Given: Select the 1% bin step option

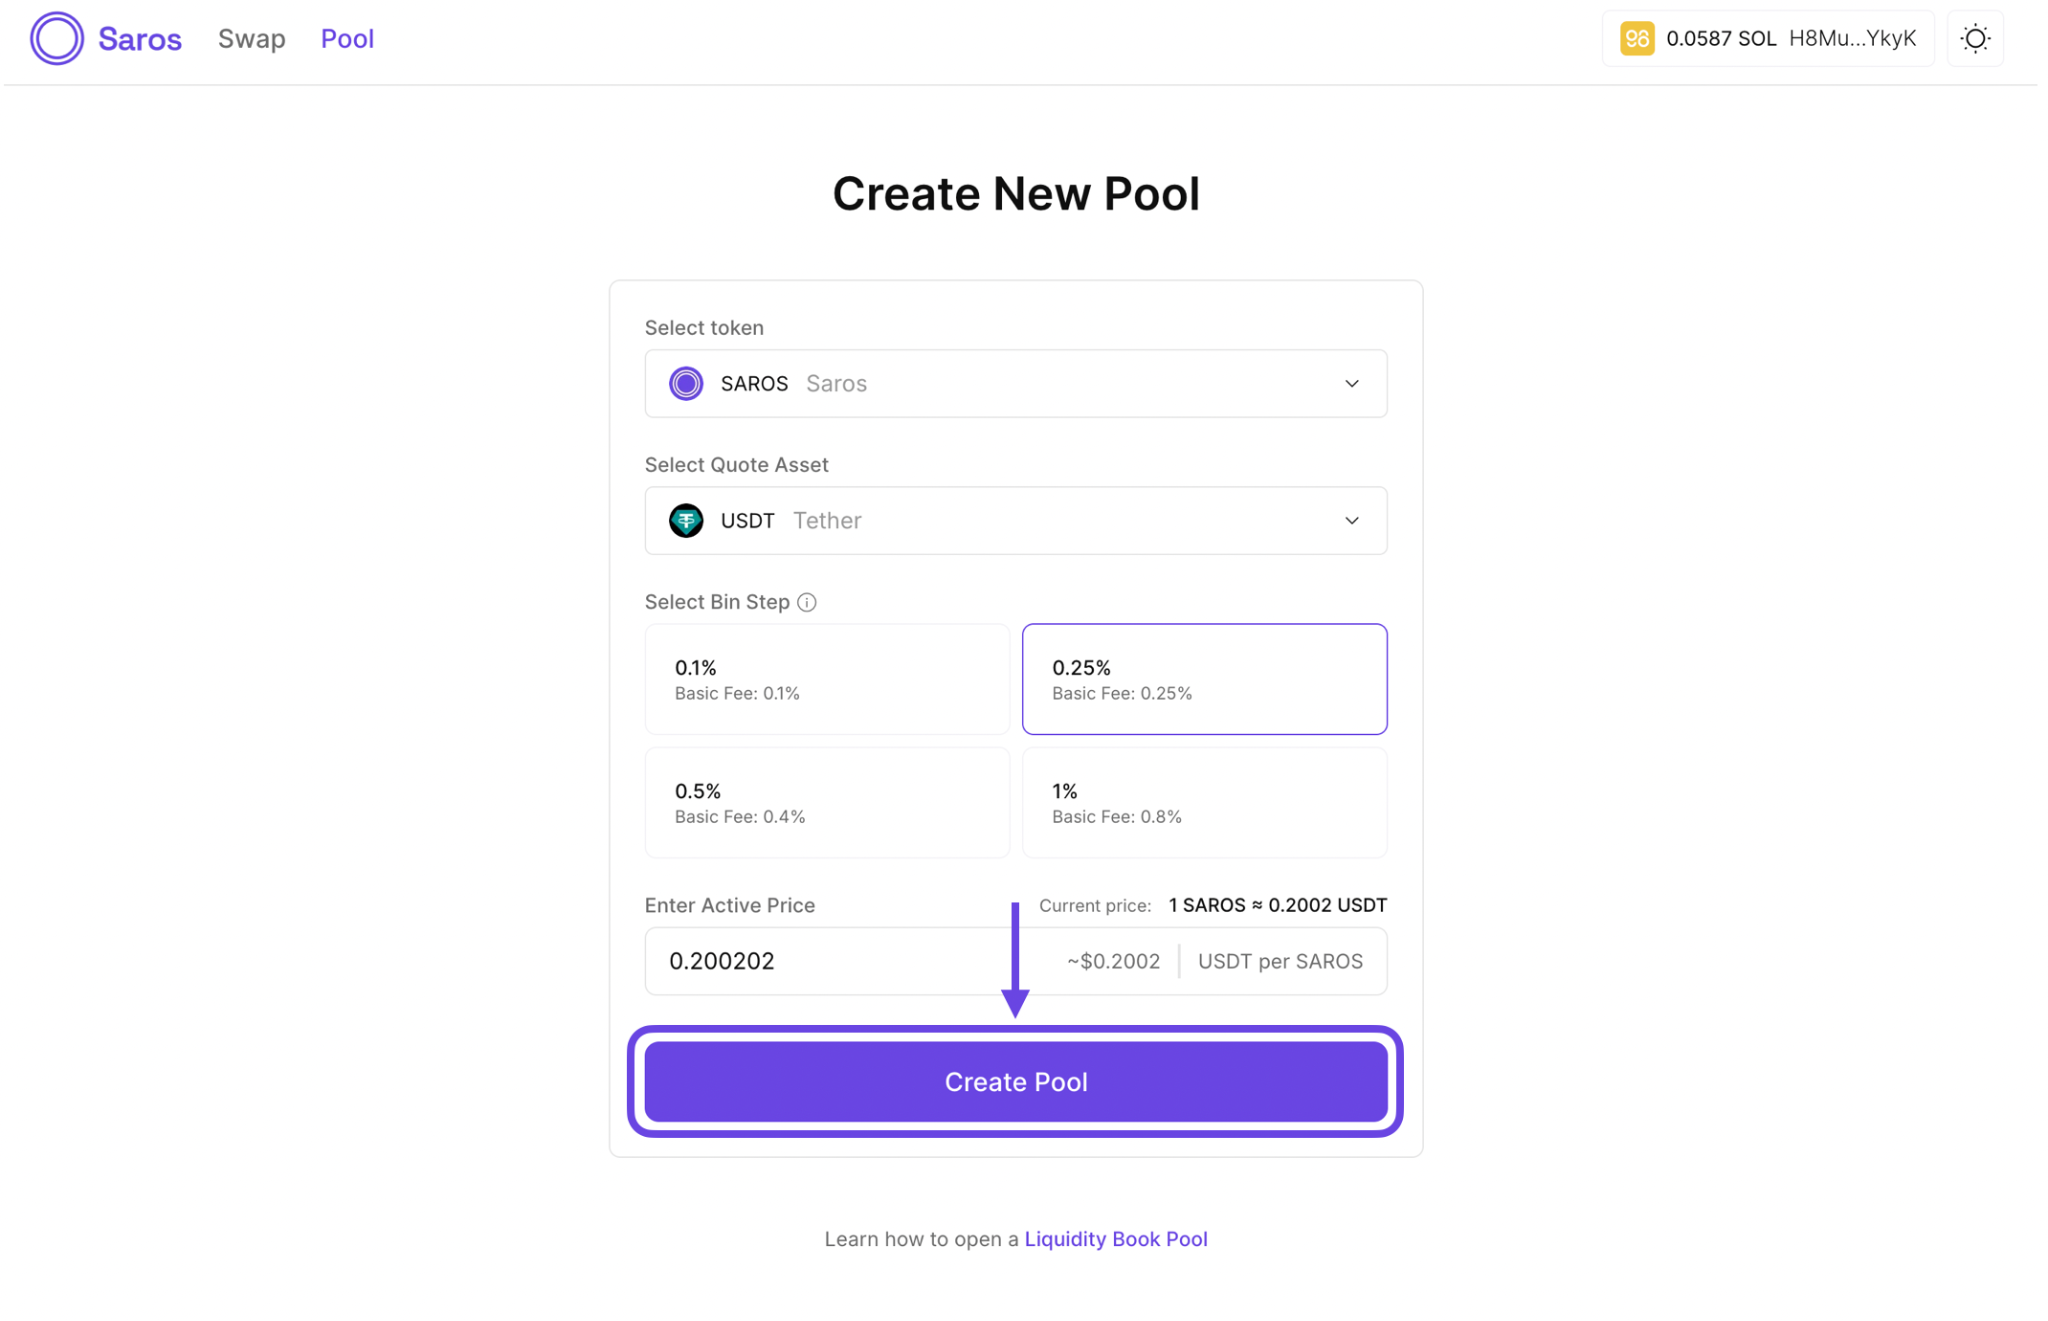Looking at the screenshot, I should click(x=1204, y=802).
